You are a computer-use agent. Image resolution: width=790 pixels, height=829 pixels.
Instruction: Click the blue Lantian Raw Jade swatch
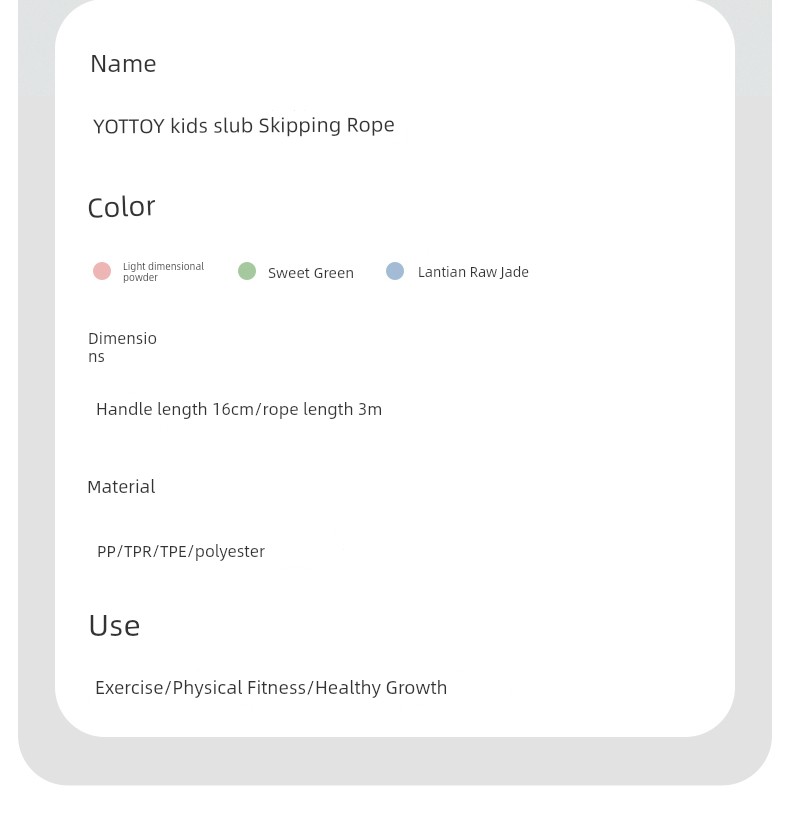tap(395, 271)
